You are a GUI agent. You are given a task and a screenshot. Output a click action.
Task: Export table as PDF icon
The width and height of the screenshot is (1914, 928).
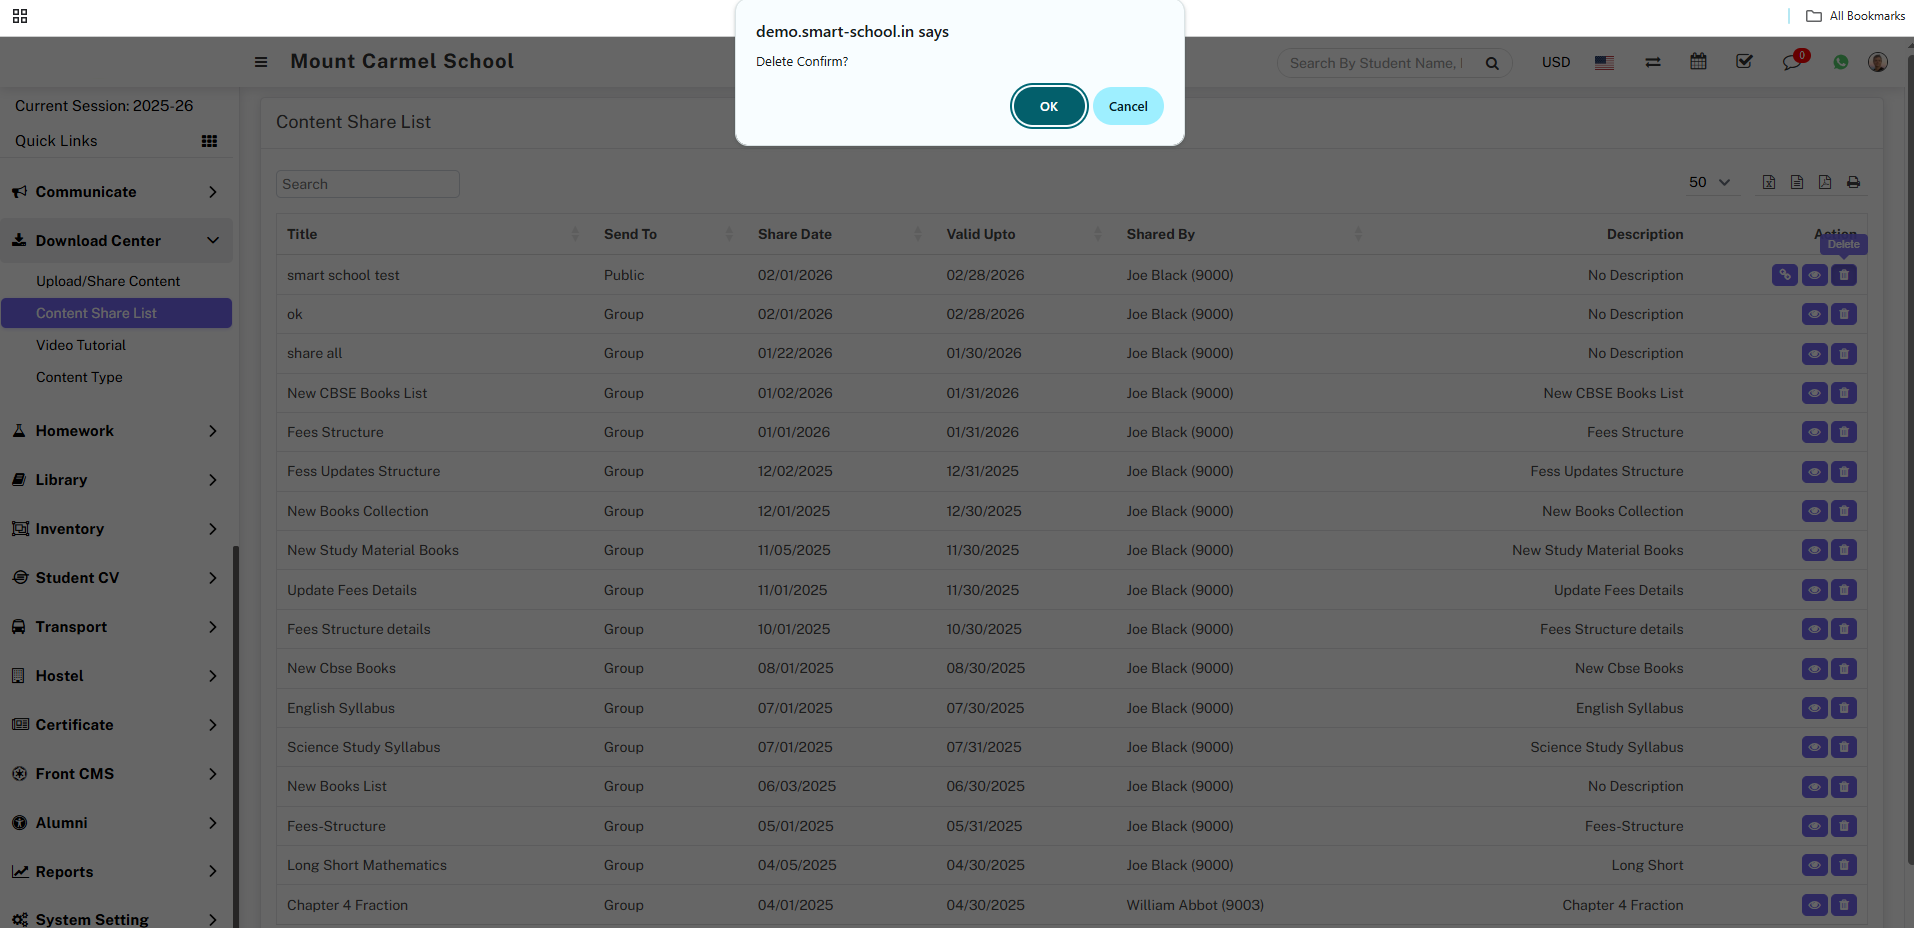pyautogui.click(x=1825, y=182)
